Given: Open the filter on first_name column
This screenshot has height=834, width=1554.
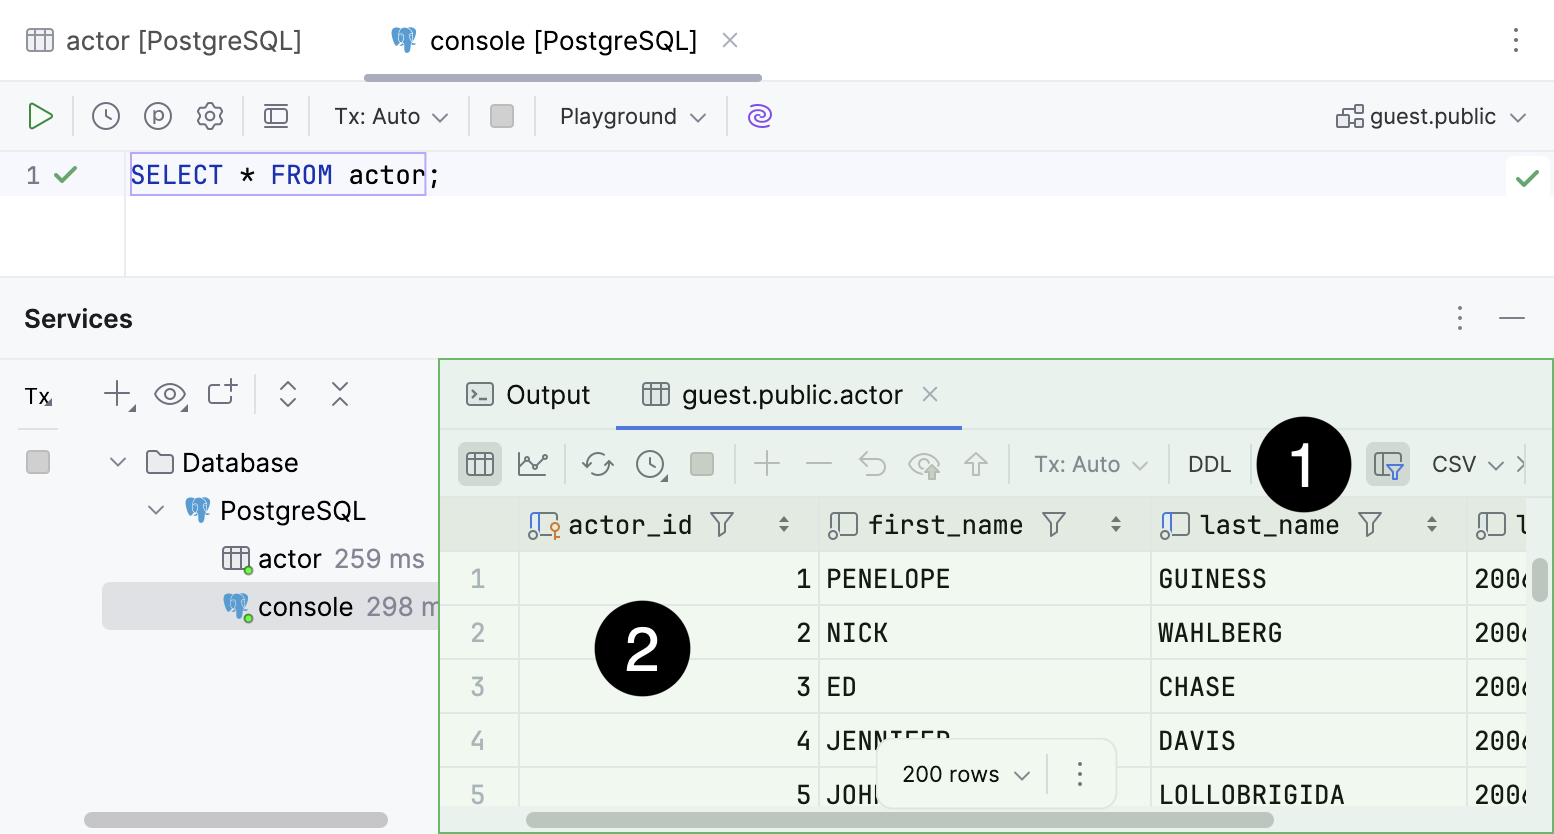Looking at the screenshot, I should pyautogui.click(x=1054, y=524).
